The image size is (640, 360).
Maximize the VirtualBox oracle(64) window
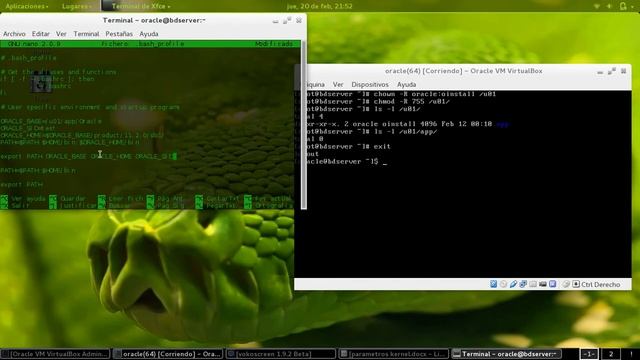(x=611, y=71)
